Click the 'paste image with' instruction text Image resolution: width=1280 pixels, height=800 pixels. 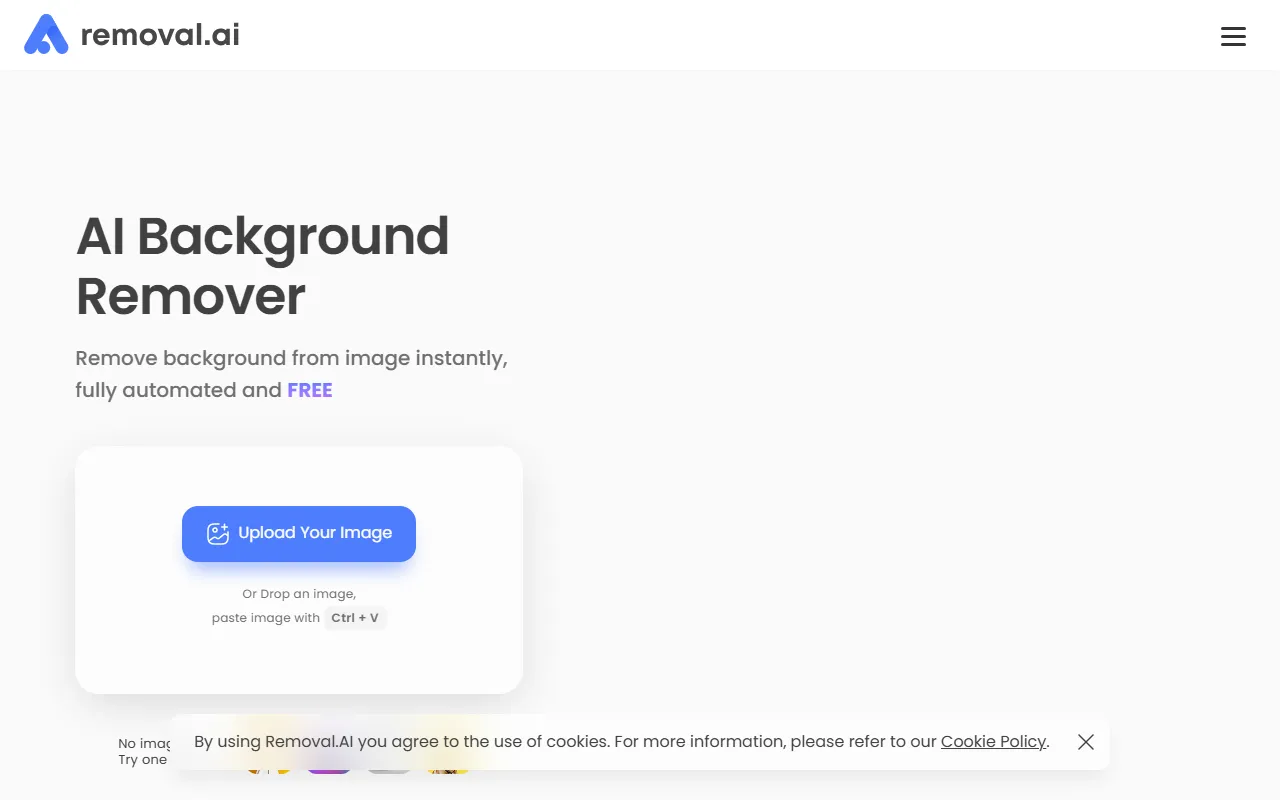(x=265, y=617)
